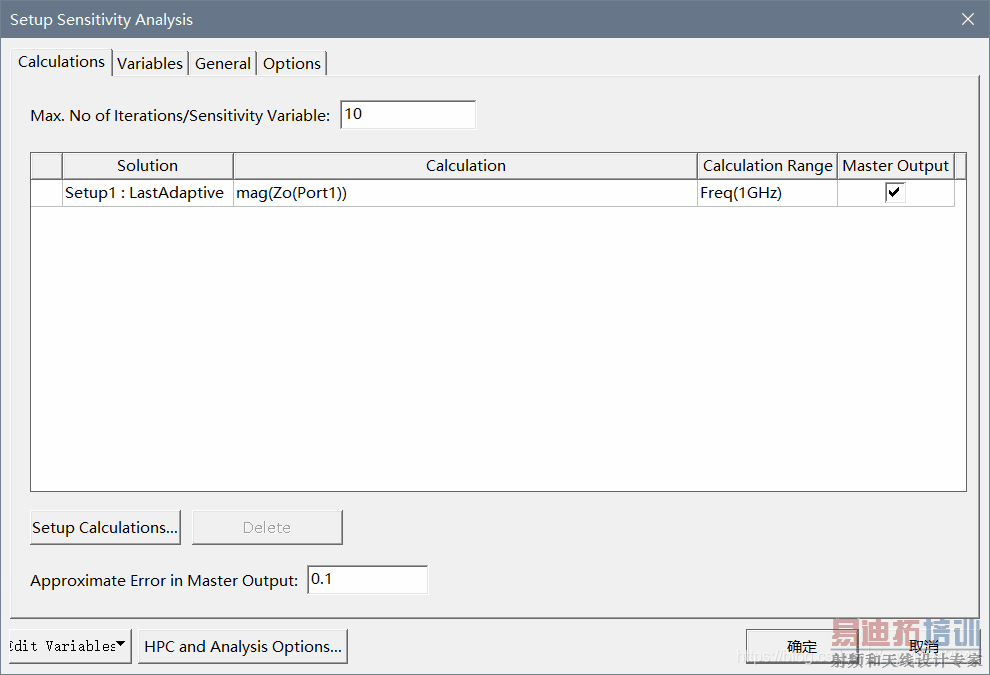Click the Delete button
This screenshot has height=675, width=990.
267,527
